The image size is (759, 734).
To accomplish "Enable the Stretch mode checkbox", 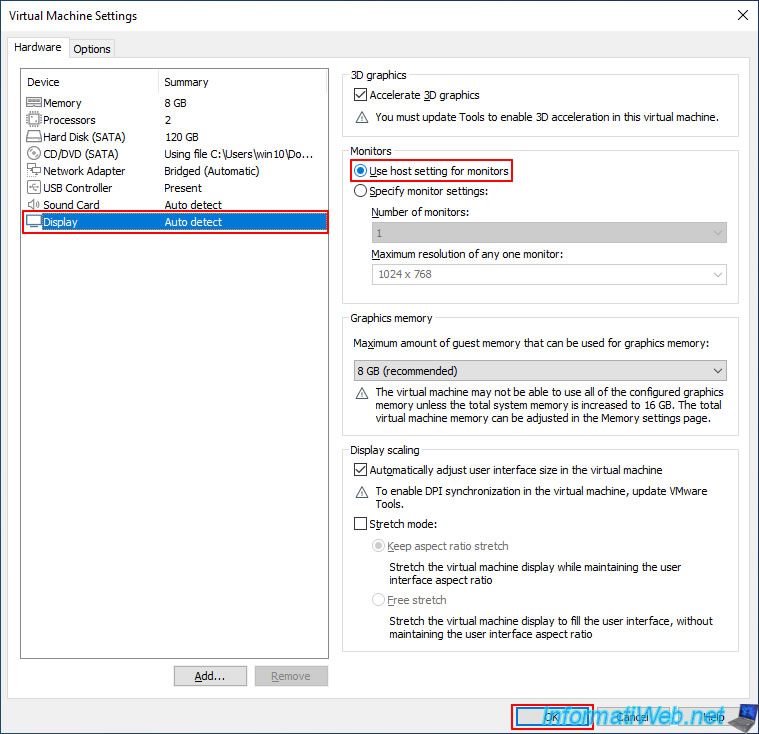I will coord(360,524).
